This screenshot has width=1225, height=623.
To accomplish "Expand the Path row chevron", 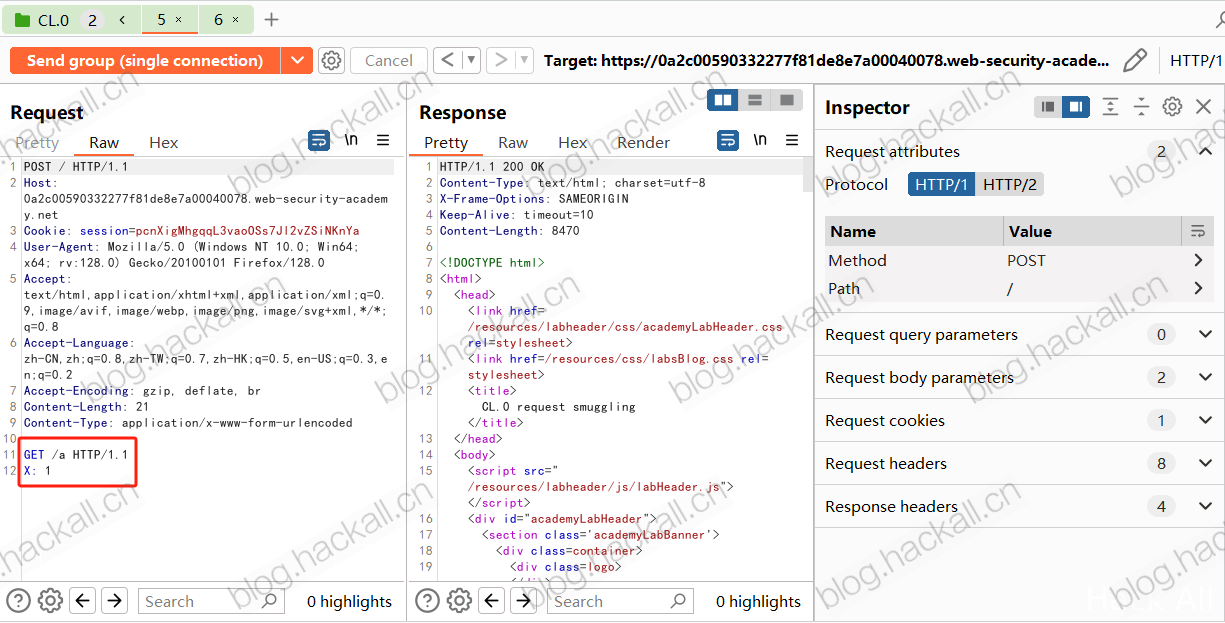I will 1198,288.
